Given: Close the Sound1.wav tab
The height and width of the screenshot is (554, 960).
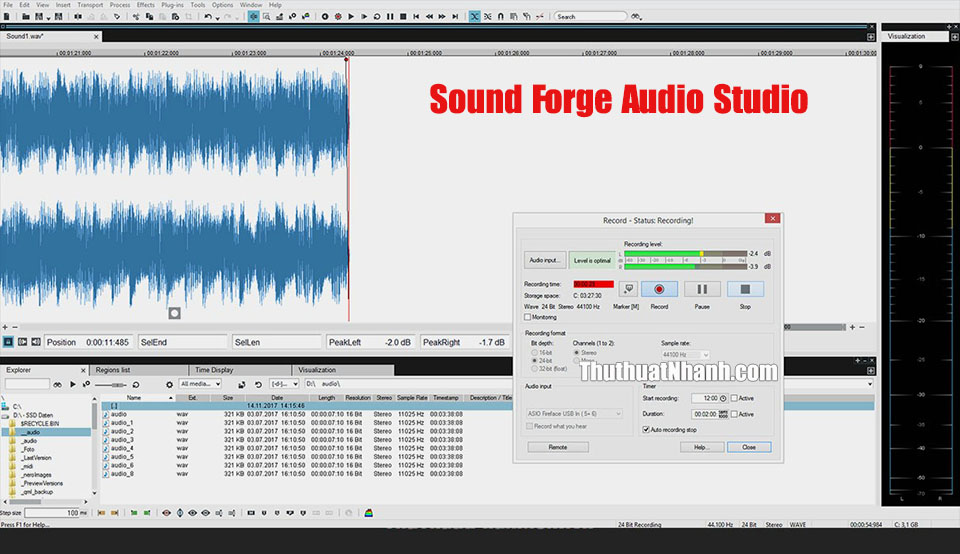Looking at the screenshot, I should click(96, 37).
